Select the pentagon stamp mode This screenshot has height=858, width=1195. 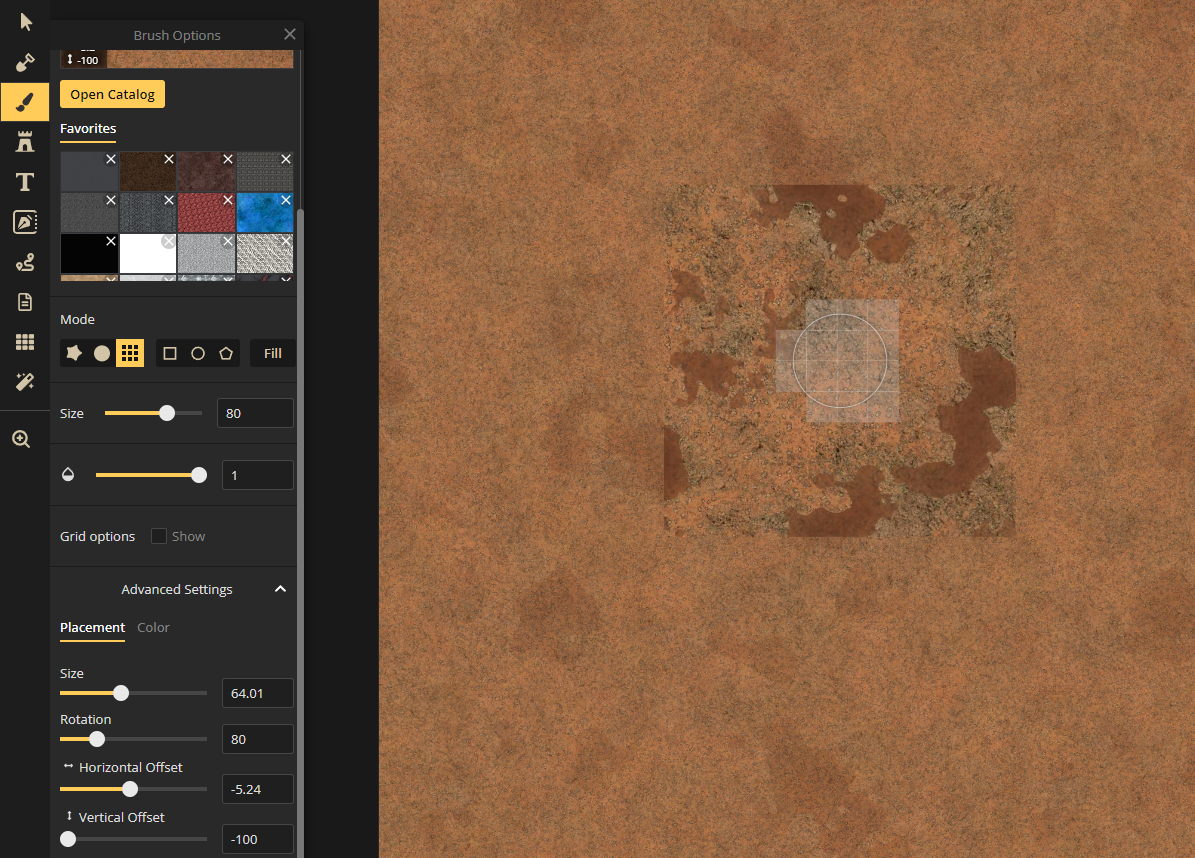point(225,353)
